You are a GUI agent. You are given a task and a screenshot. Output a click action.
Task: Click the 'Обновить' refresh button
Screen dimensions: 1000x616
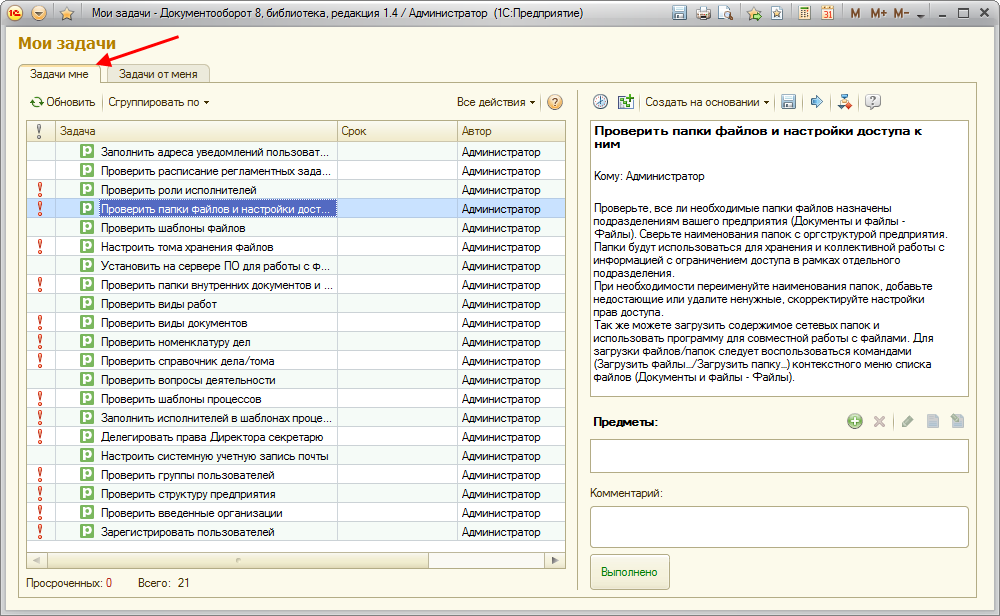[x=62, y=102]
